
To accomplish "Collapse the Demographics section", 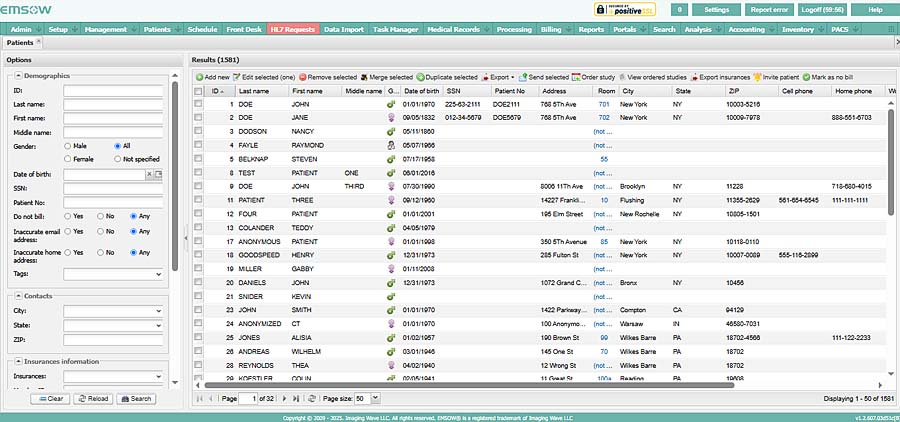I will tap(17, 76).
